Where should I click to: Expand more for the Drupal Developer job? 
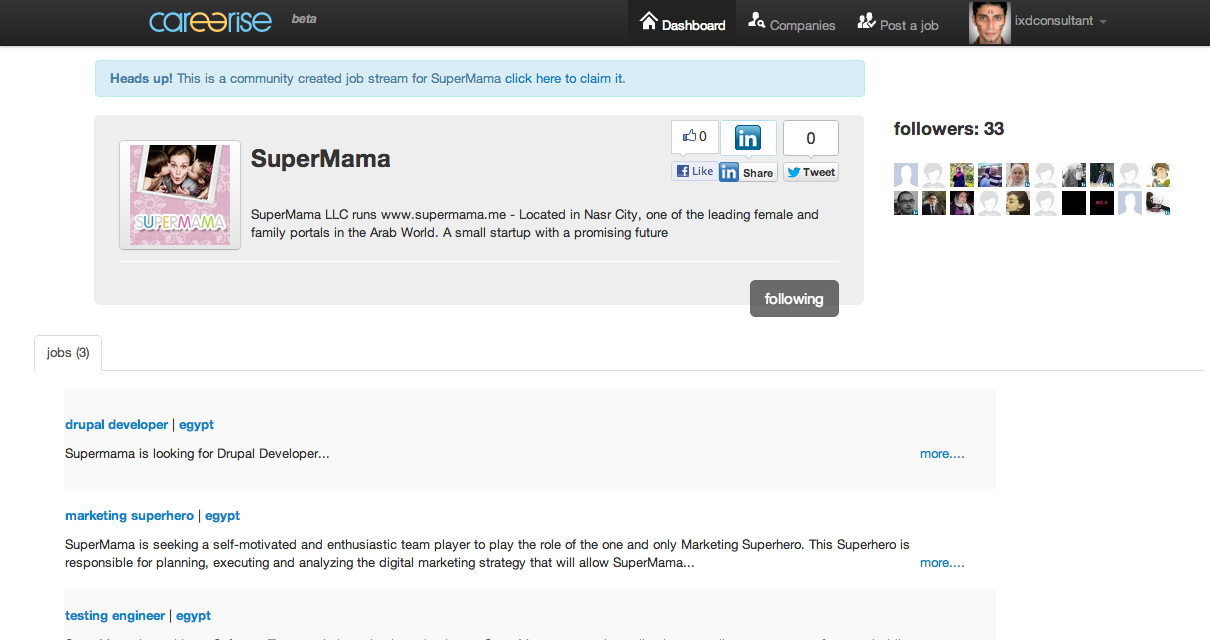(x=941, y=454)
